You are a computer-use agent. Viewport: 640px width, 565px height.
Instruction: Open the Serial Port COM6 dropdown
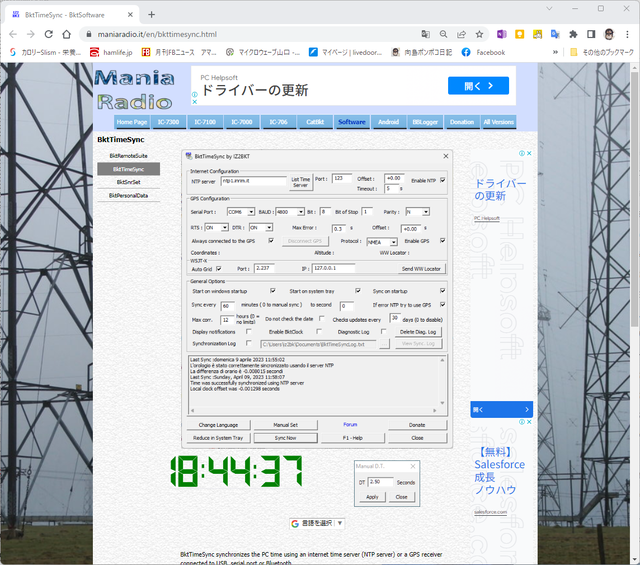coord(241,212)
